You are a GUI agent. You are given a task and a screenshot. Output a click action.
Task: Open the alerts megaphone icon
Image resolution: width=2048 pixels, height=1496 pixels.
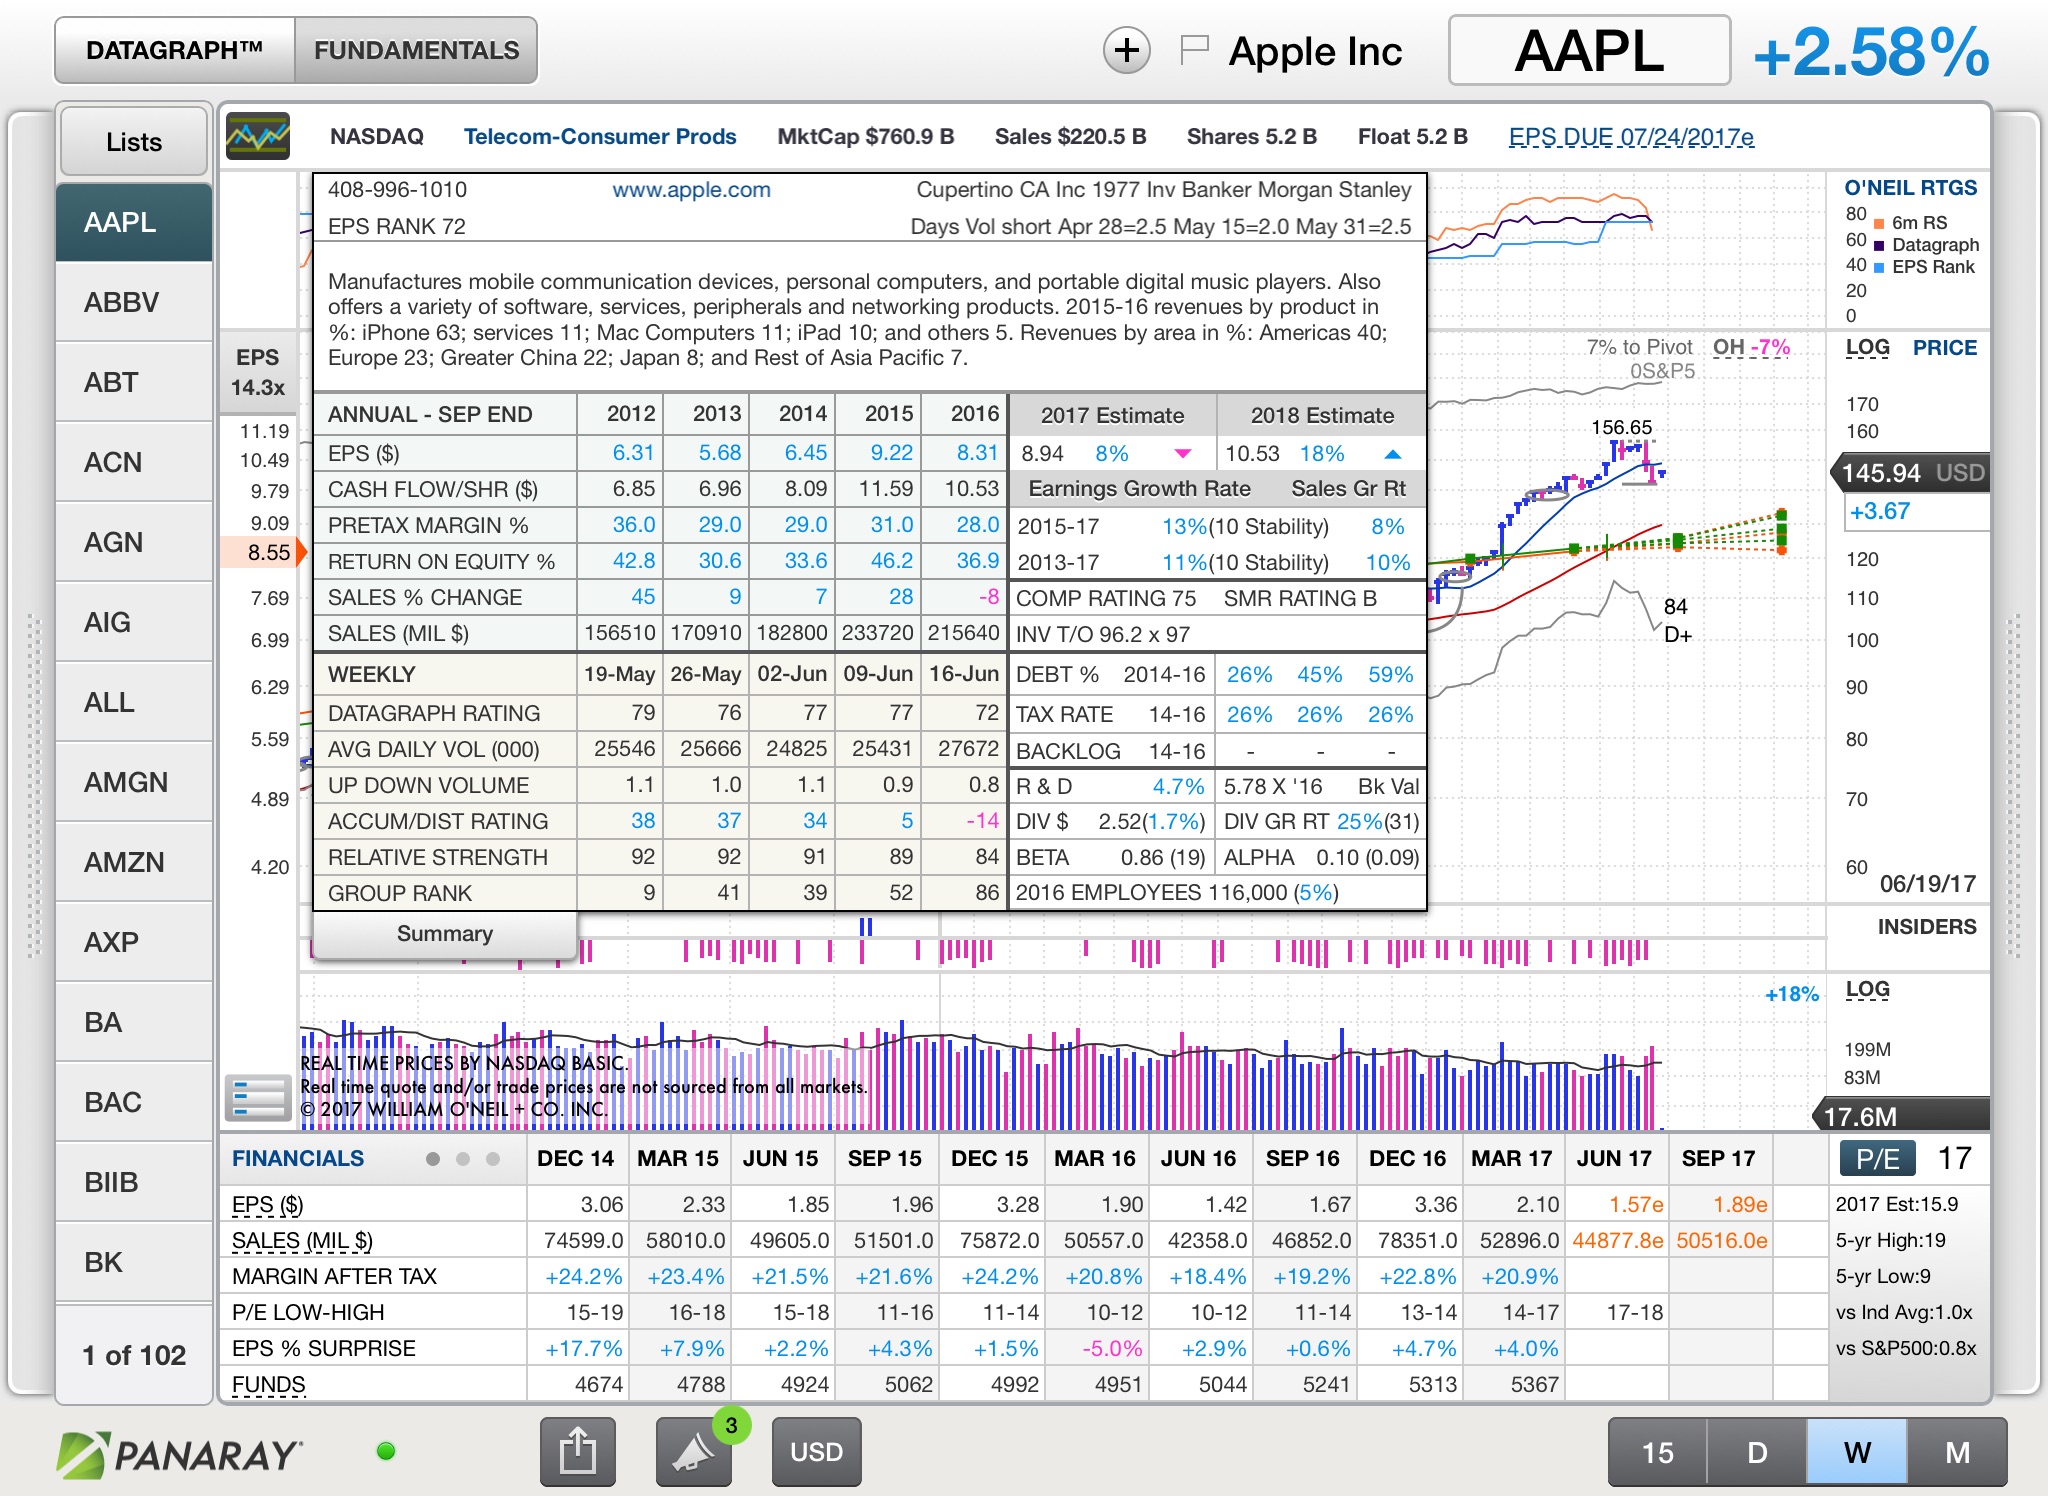[x=693, y=1453]
